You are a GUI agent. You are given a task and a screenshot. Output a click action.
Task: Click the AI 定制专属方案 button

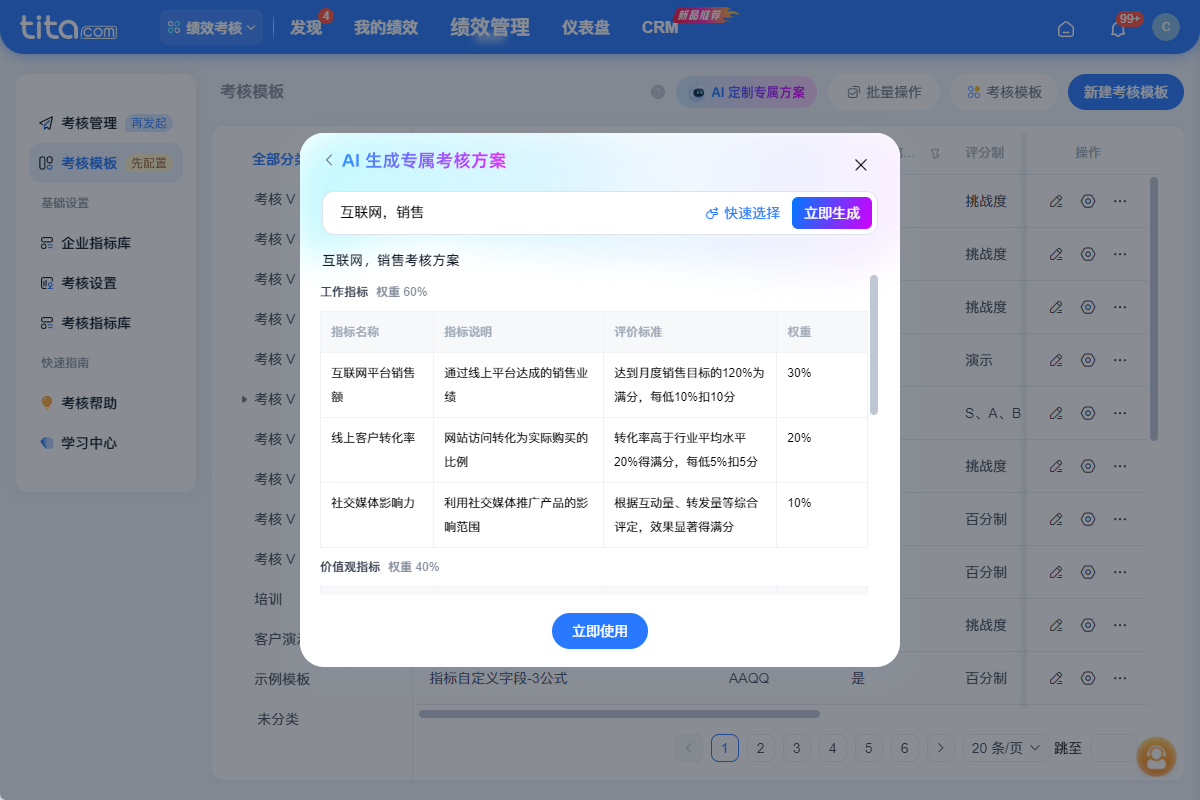pos(747,92)
